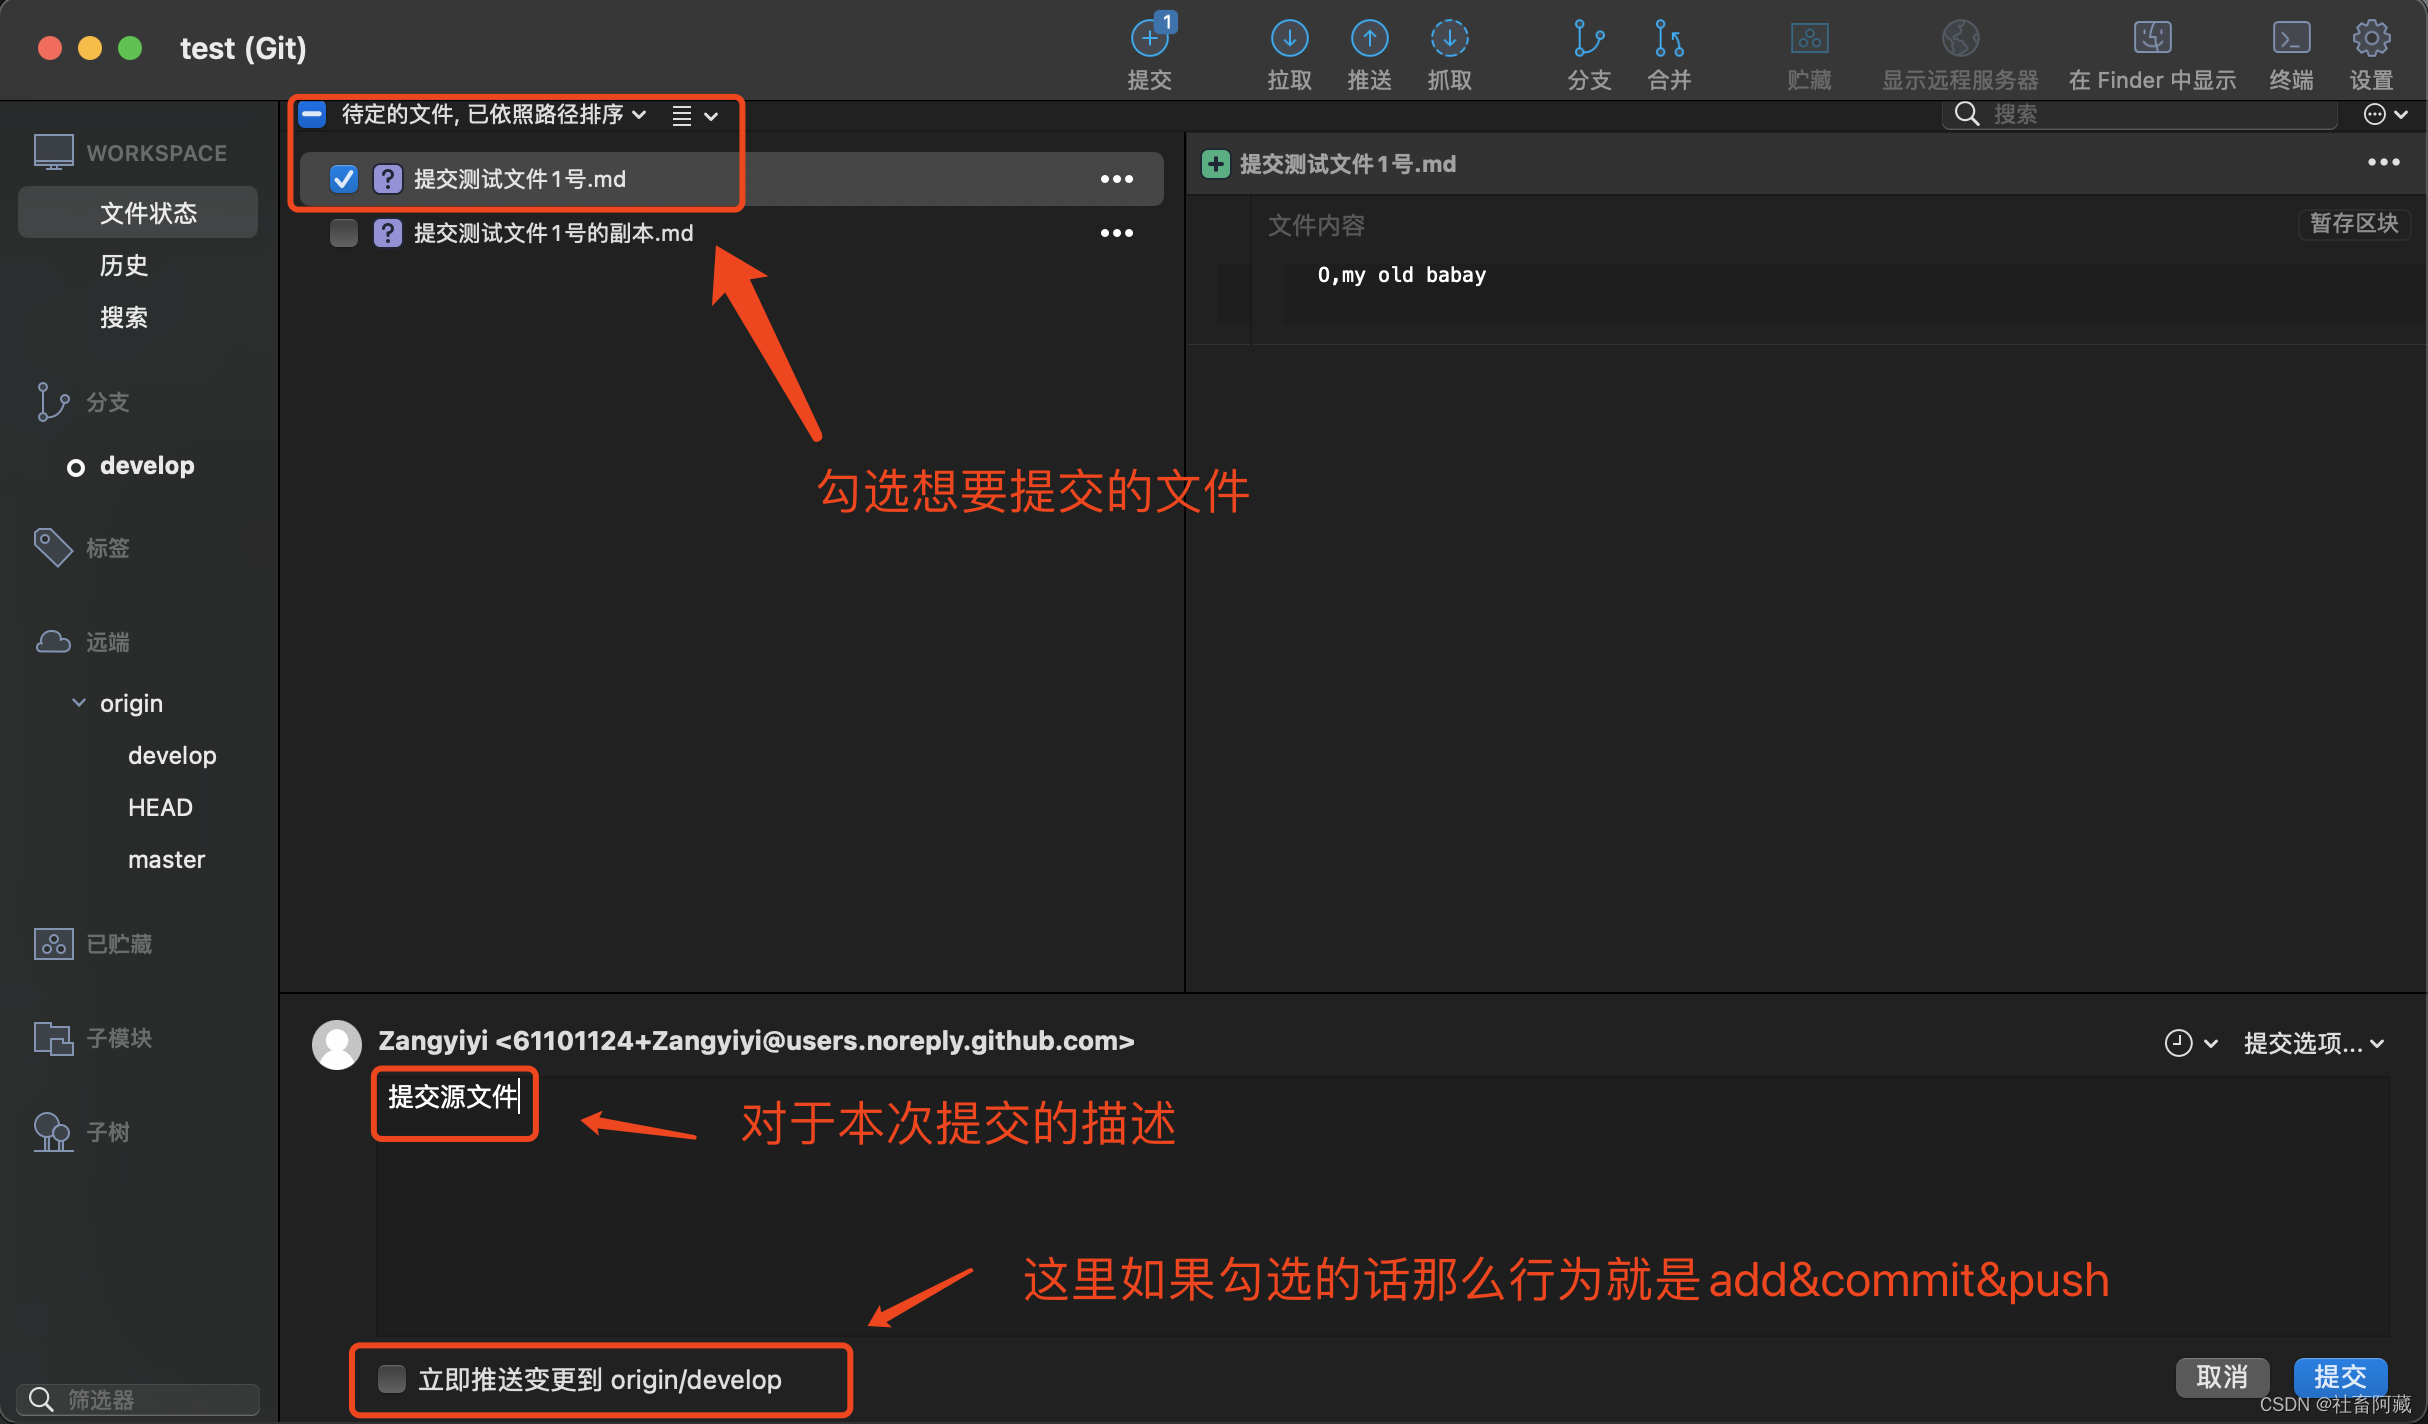Open the 提交选项 commit options dropdown
Screen dimensions: 2428x1424
click(x=2313, y=1043)
